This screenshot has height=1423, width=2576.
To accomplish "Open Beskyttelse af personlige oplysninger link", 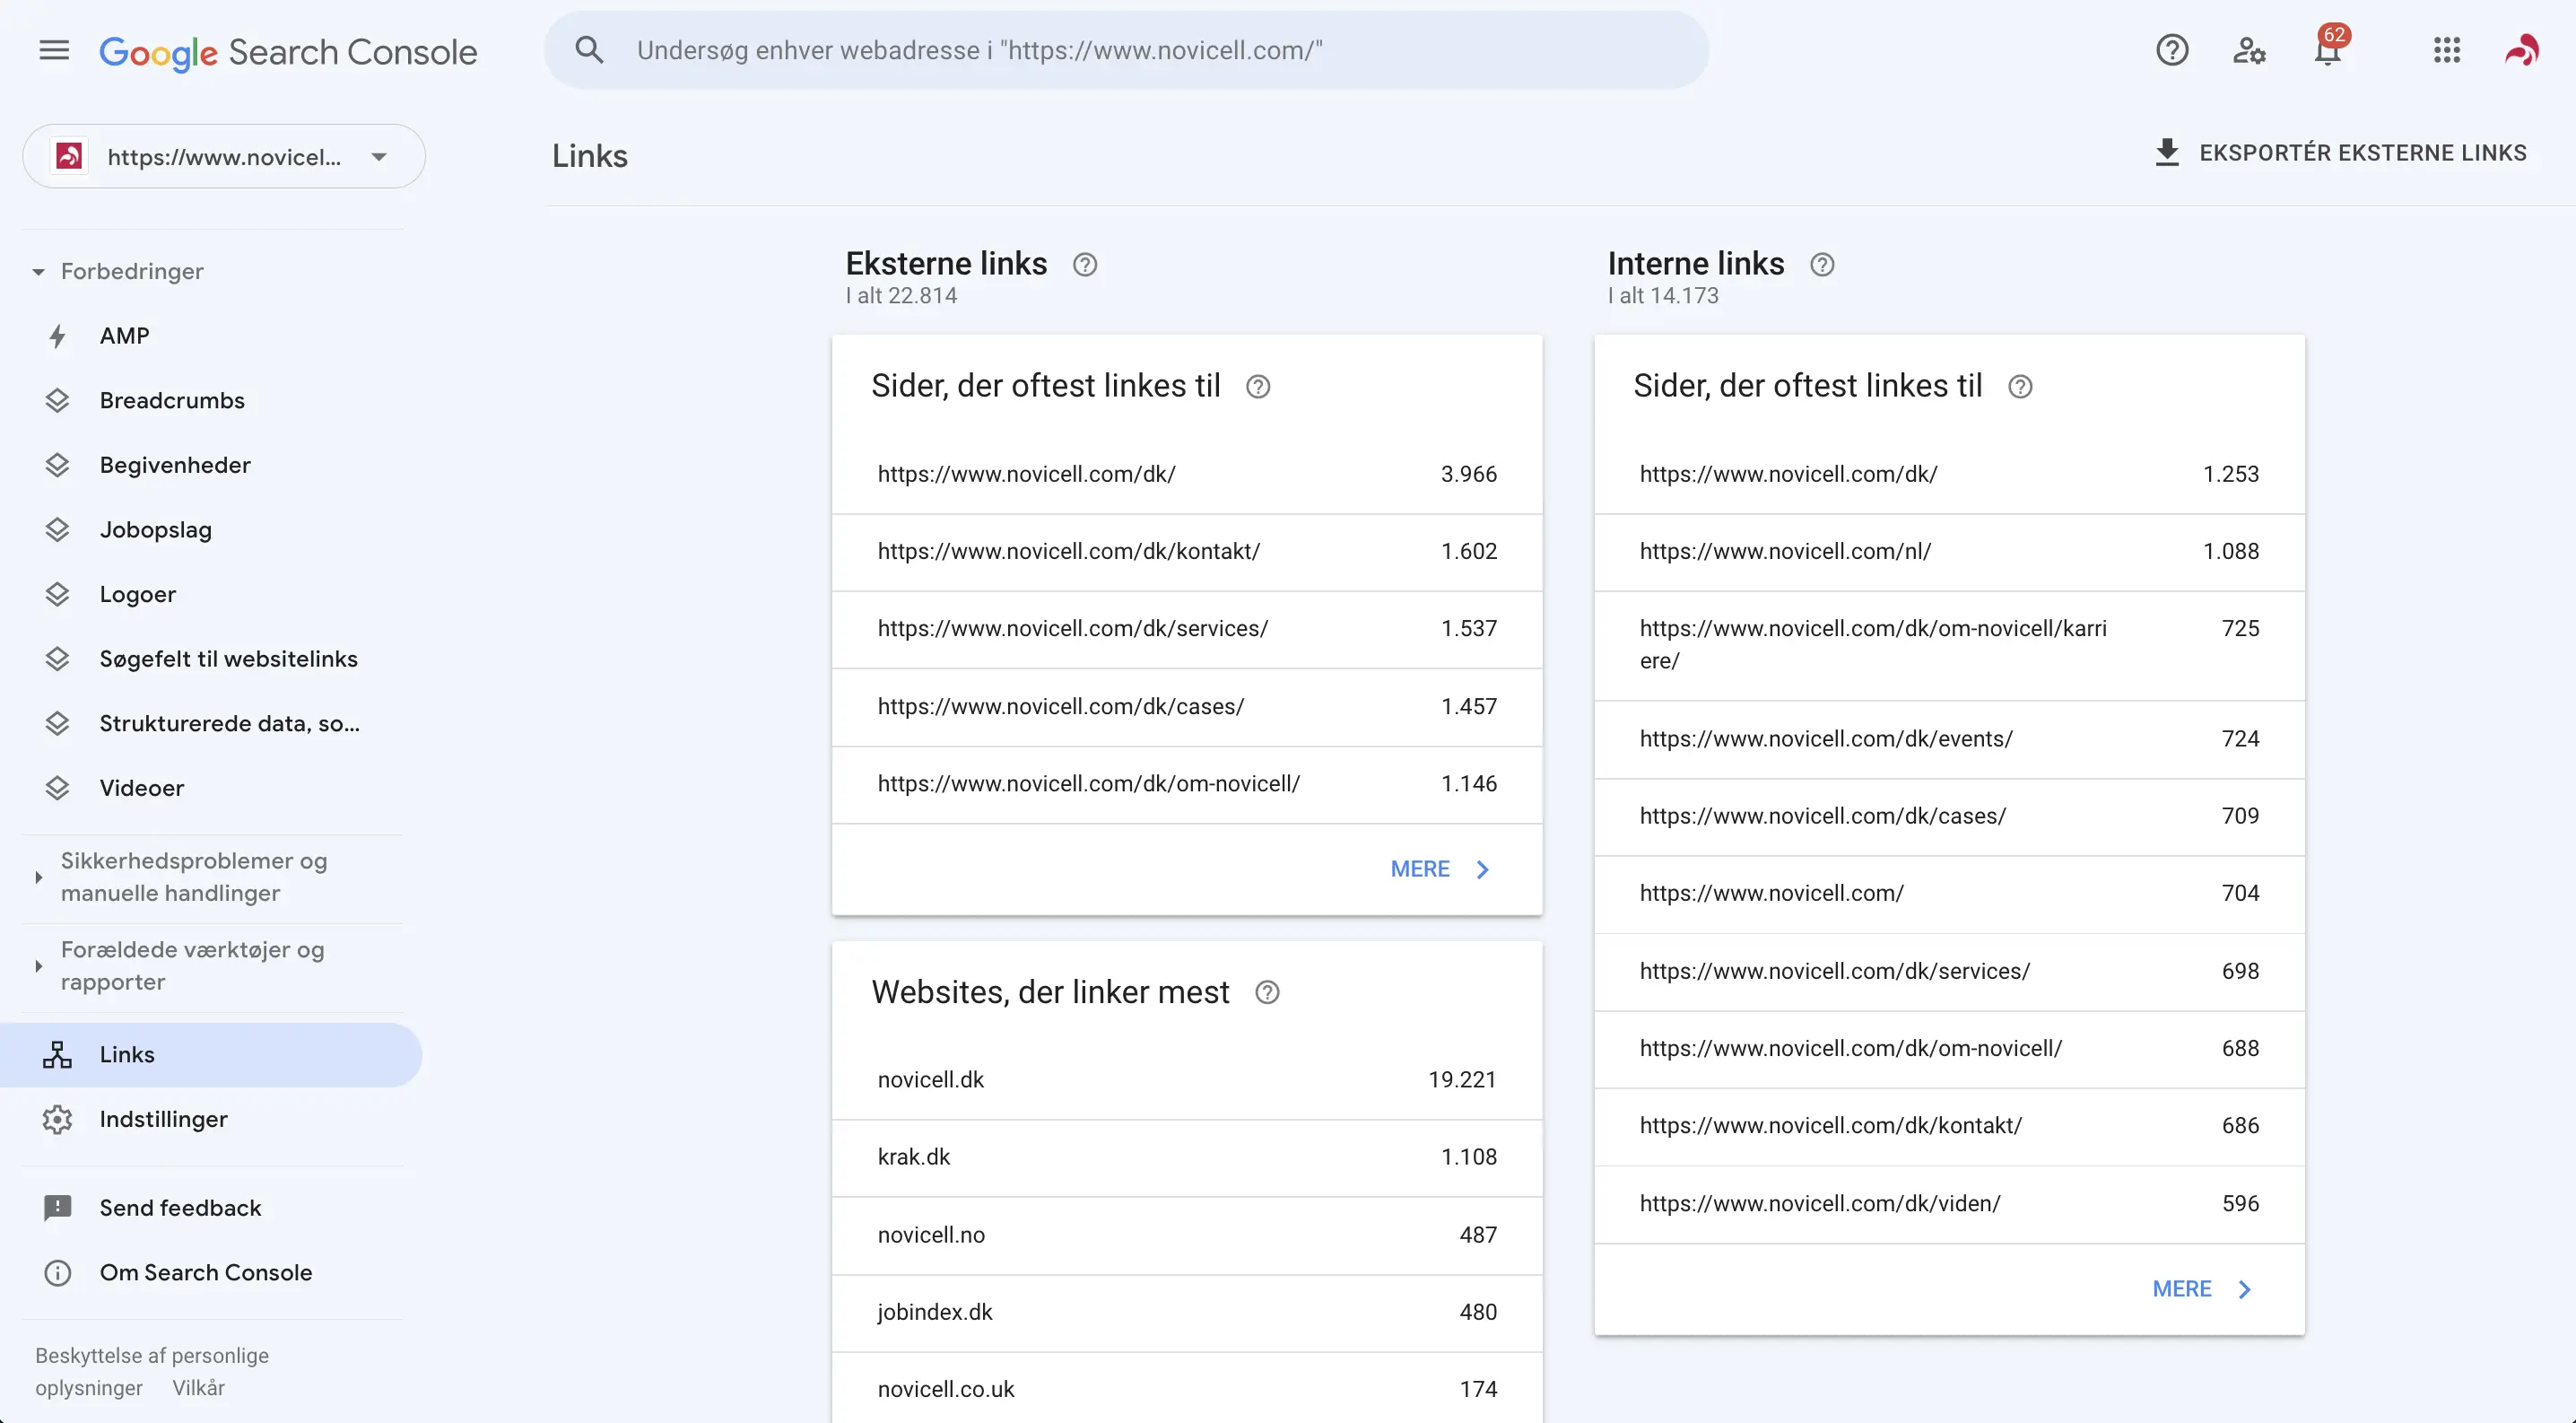I will pos(151,1372).
